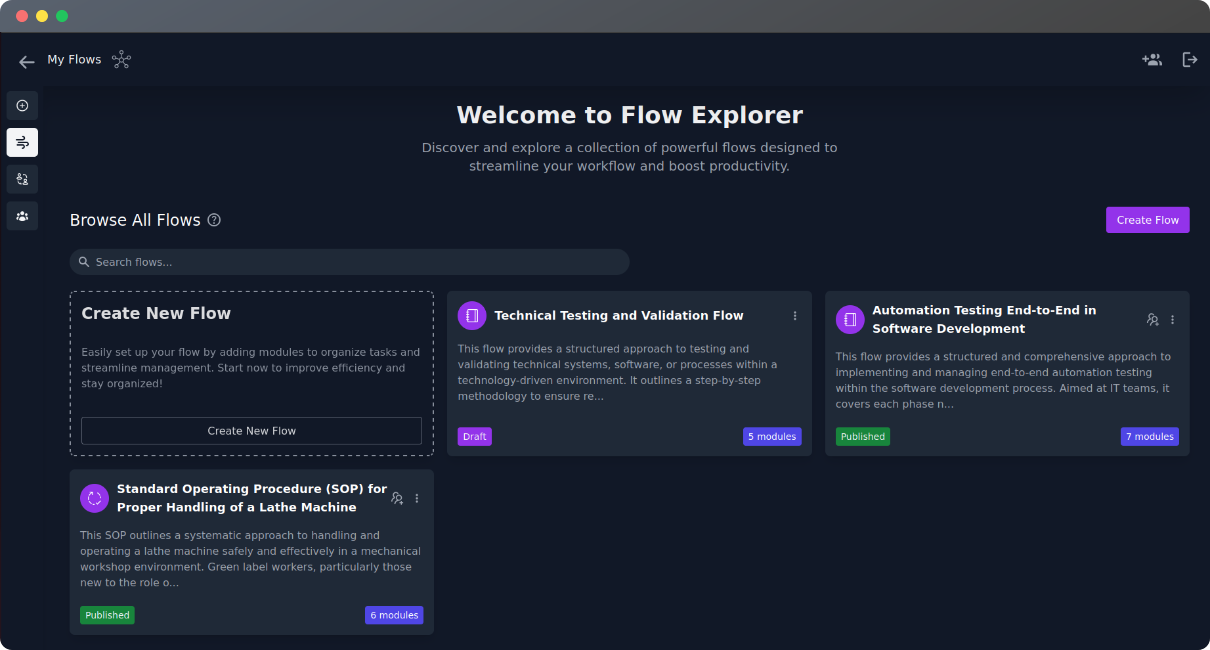The height and width of the screenshot is (650, 1210).
Task: Open the add-new icon atop the sidebar
Action: click(x=22, y=105)
